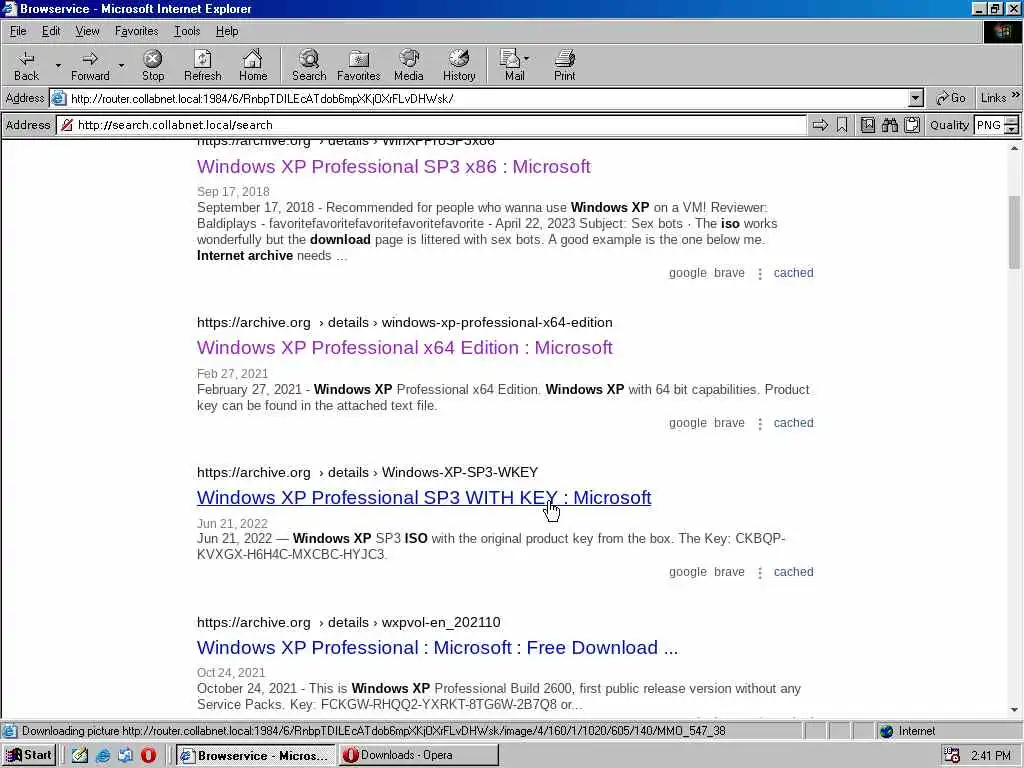The width and height of the screenshot is (1024, 768).
Task: Expand the Links toolbar chevron
Action: (x=1016, y=95)
